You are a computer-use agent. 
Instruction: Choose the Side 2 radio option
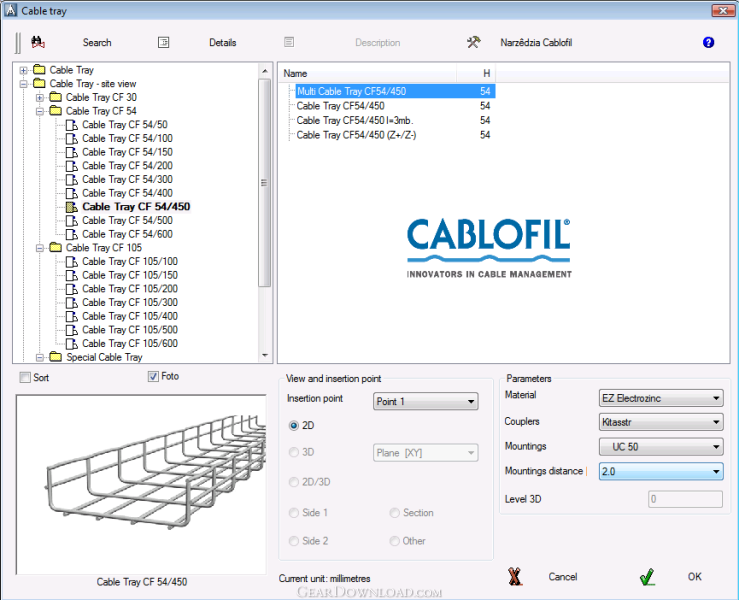[294, 541]
